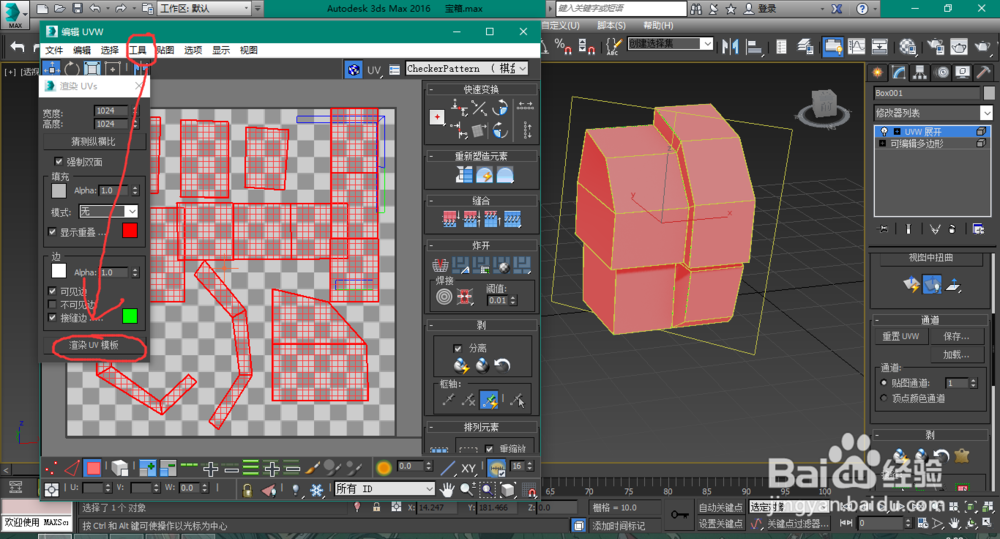Image resolution: width=1000 pixels, height=539 pixels.
Task: Select the zoom region tool
Action: point(487,489)
